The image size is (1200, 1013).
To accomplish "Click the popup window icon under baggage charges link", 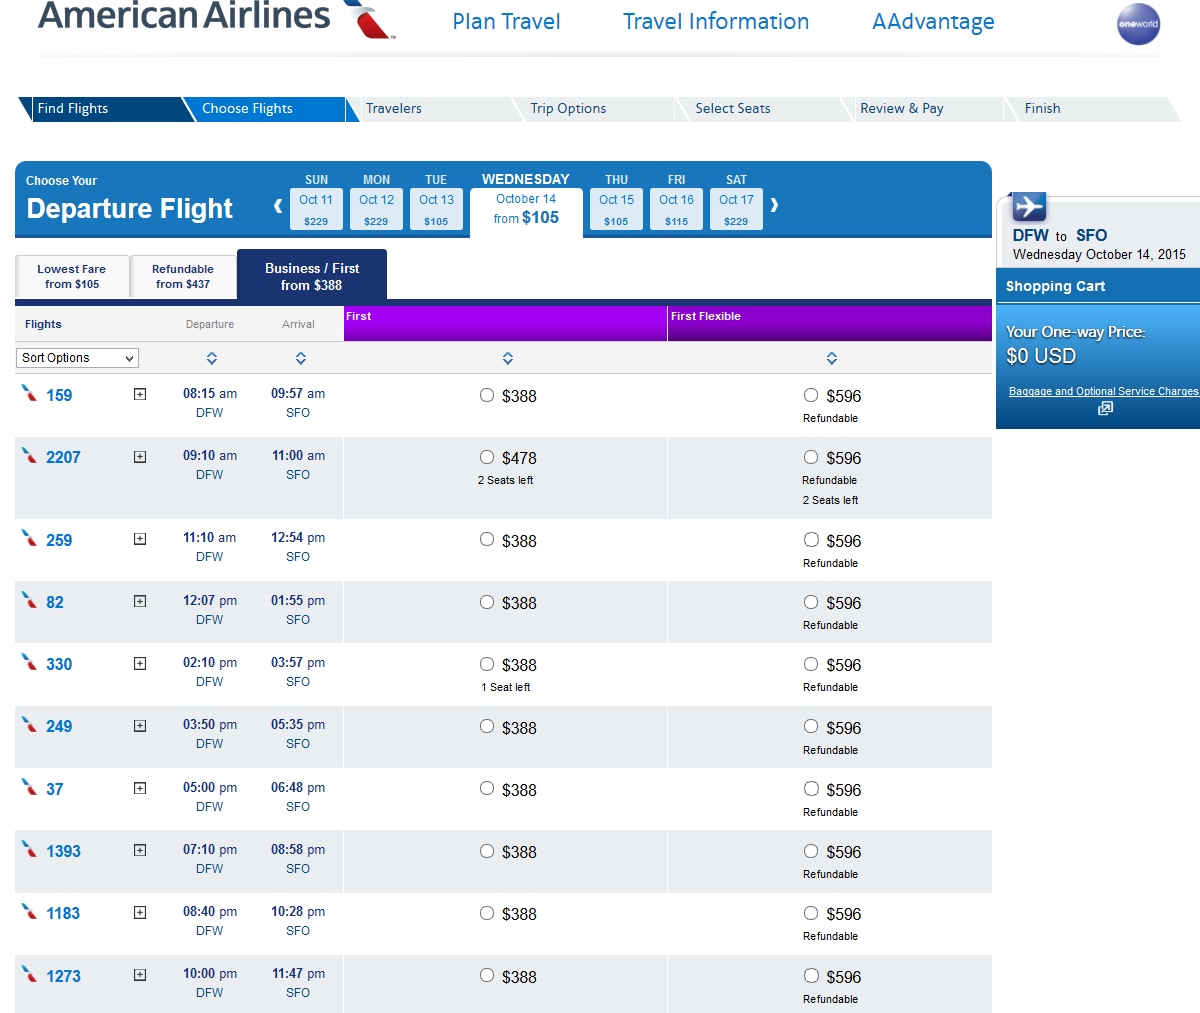I will [1105, 408].
